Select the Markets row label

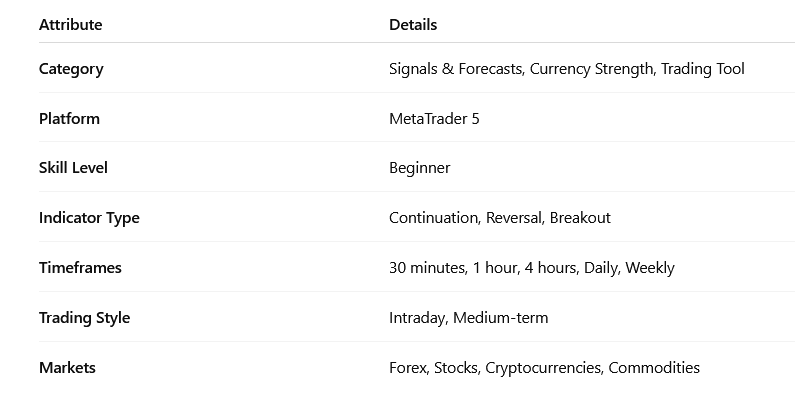[67, 368]
